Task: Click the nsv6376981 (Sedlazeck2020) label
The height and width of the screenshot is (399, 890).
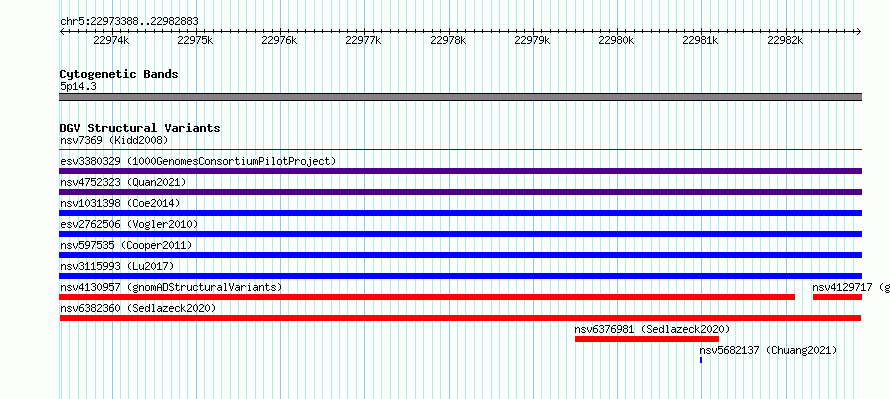Action: (x=652, y=329)
